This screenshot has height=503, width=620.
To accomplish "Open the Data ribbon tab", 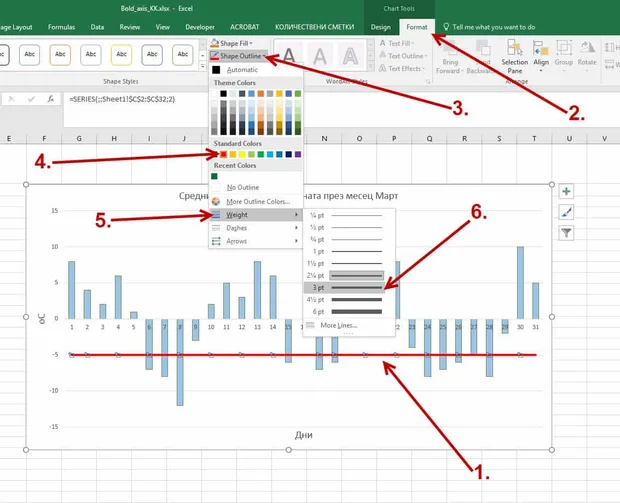I will coord(97,27).
